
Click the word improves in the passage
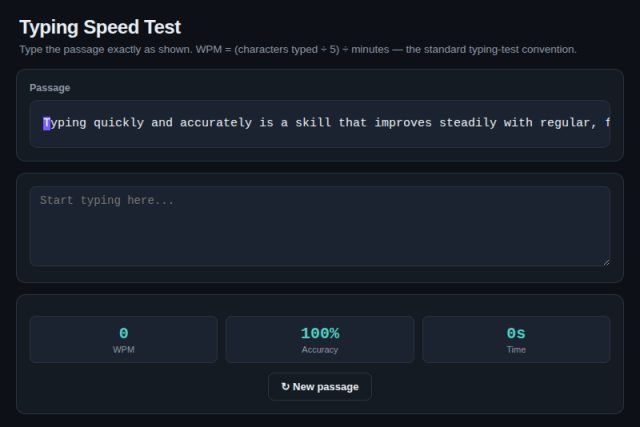point(403,123)
